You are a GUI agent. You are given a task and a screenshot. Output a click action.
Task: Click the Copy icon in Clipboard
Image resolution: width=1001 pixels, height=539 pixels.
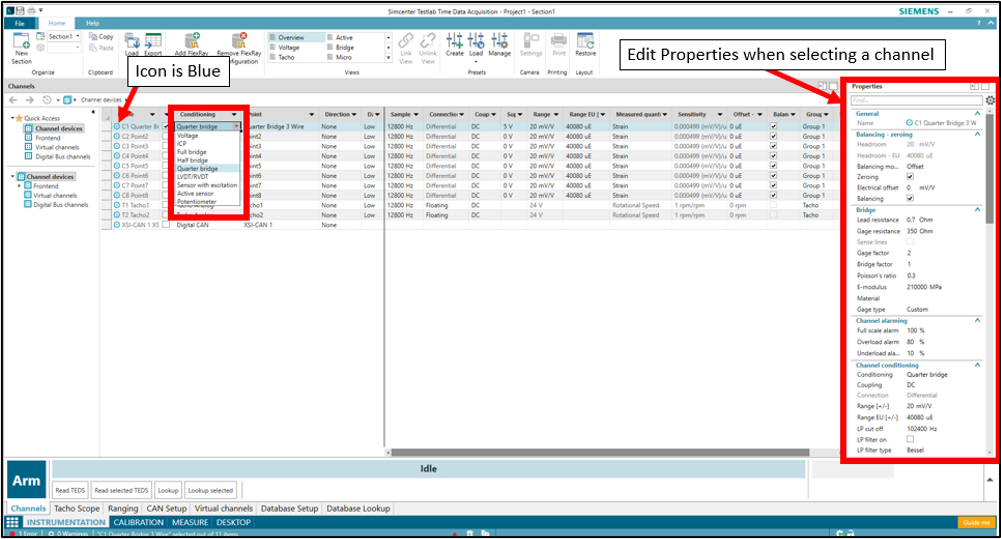click(x=93, y=36)
